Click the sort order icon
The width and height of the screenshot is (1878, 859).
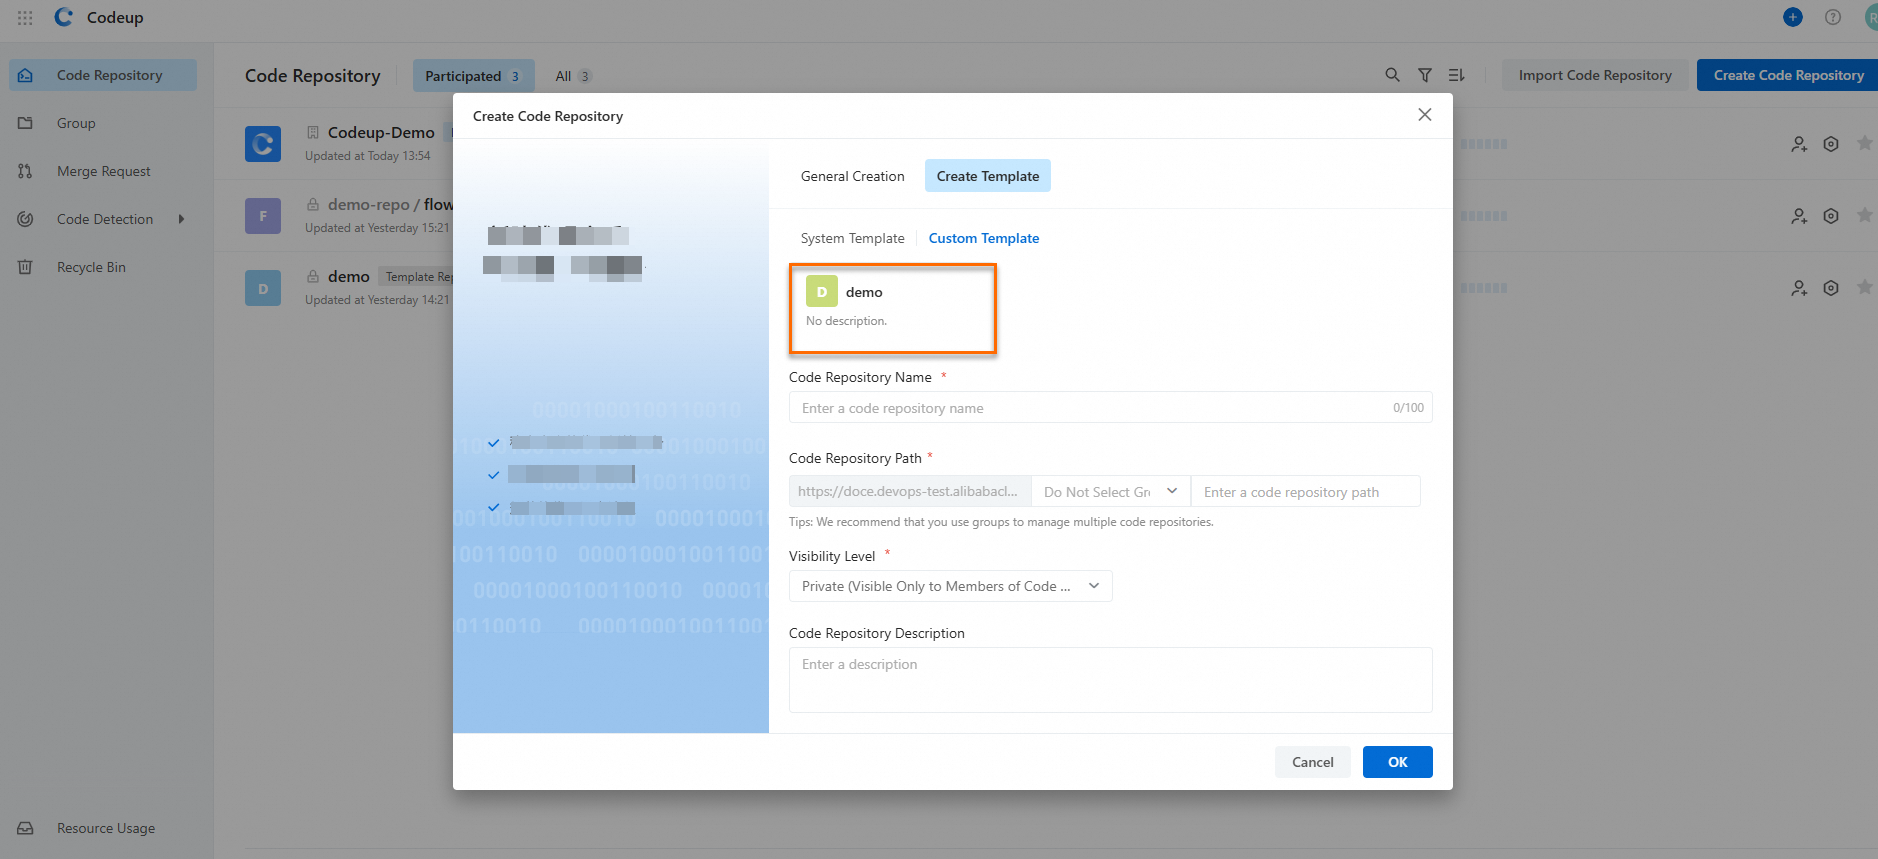pos(1456,75)
